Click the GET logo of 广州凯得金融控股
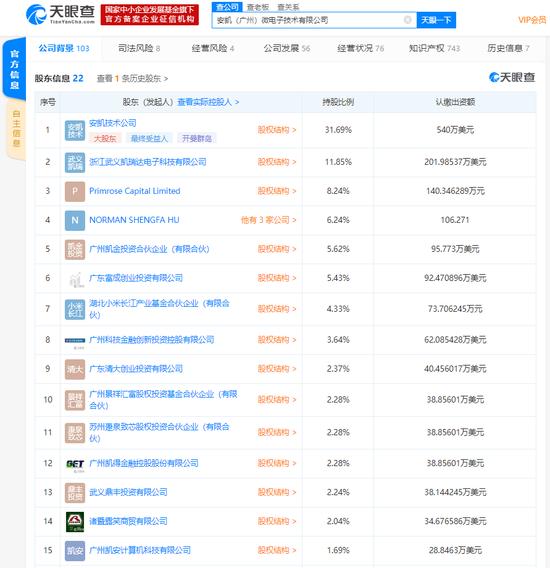This screenshot has width=550, height=568. 75,464
